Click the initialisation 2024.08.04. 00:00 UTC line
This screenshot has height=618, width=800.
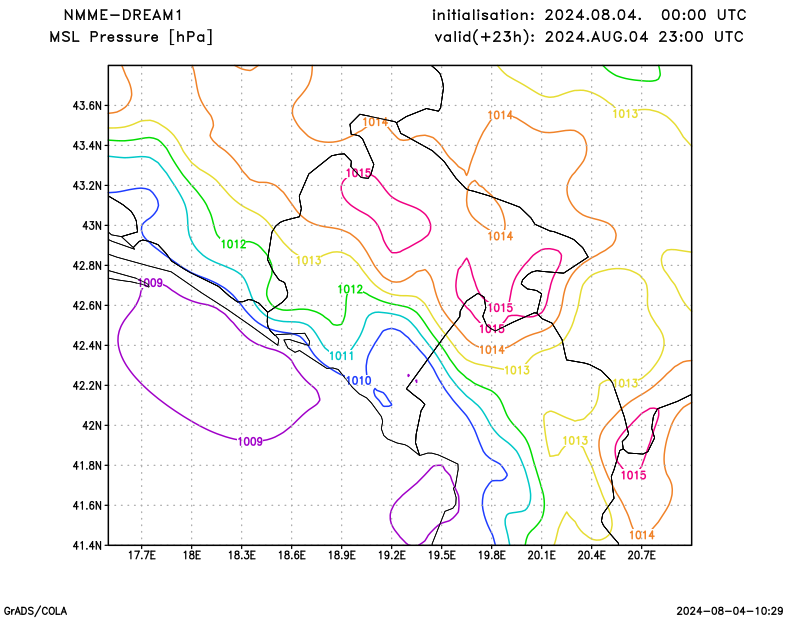pyautogui.click(x=589, y=15)
